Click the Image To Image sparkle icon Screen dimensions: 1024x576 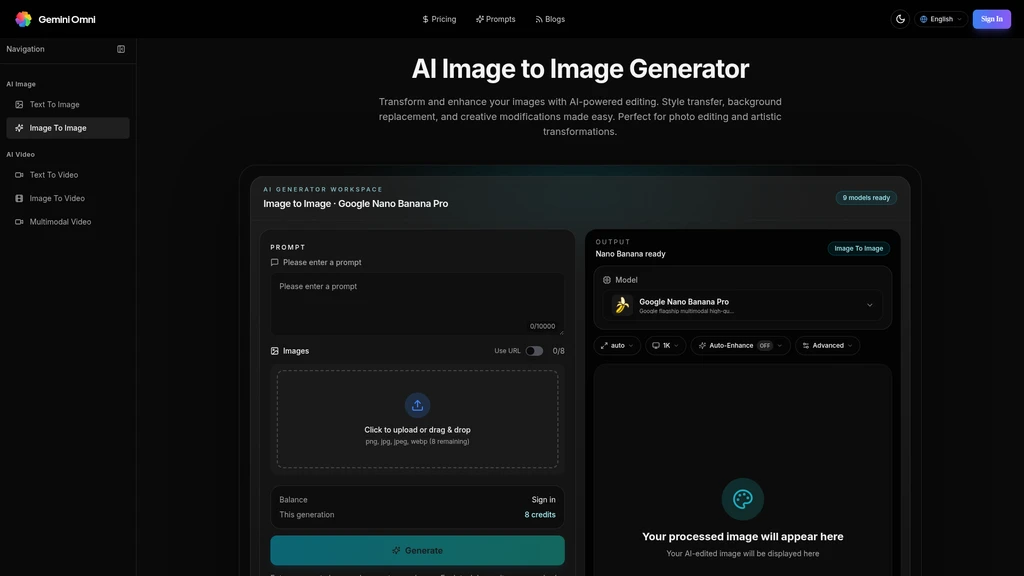(x=19, y=128)
